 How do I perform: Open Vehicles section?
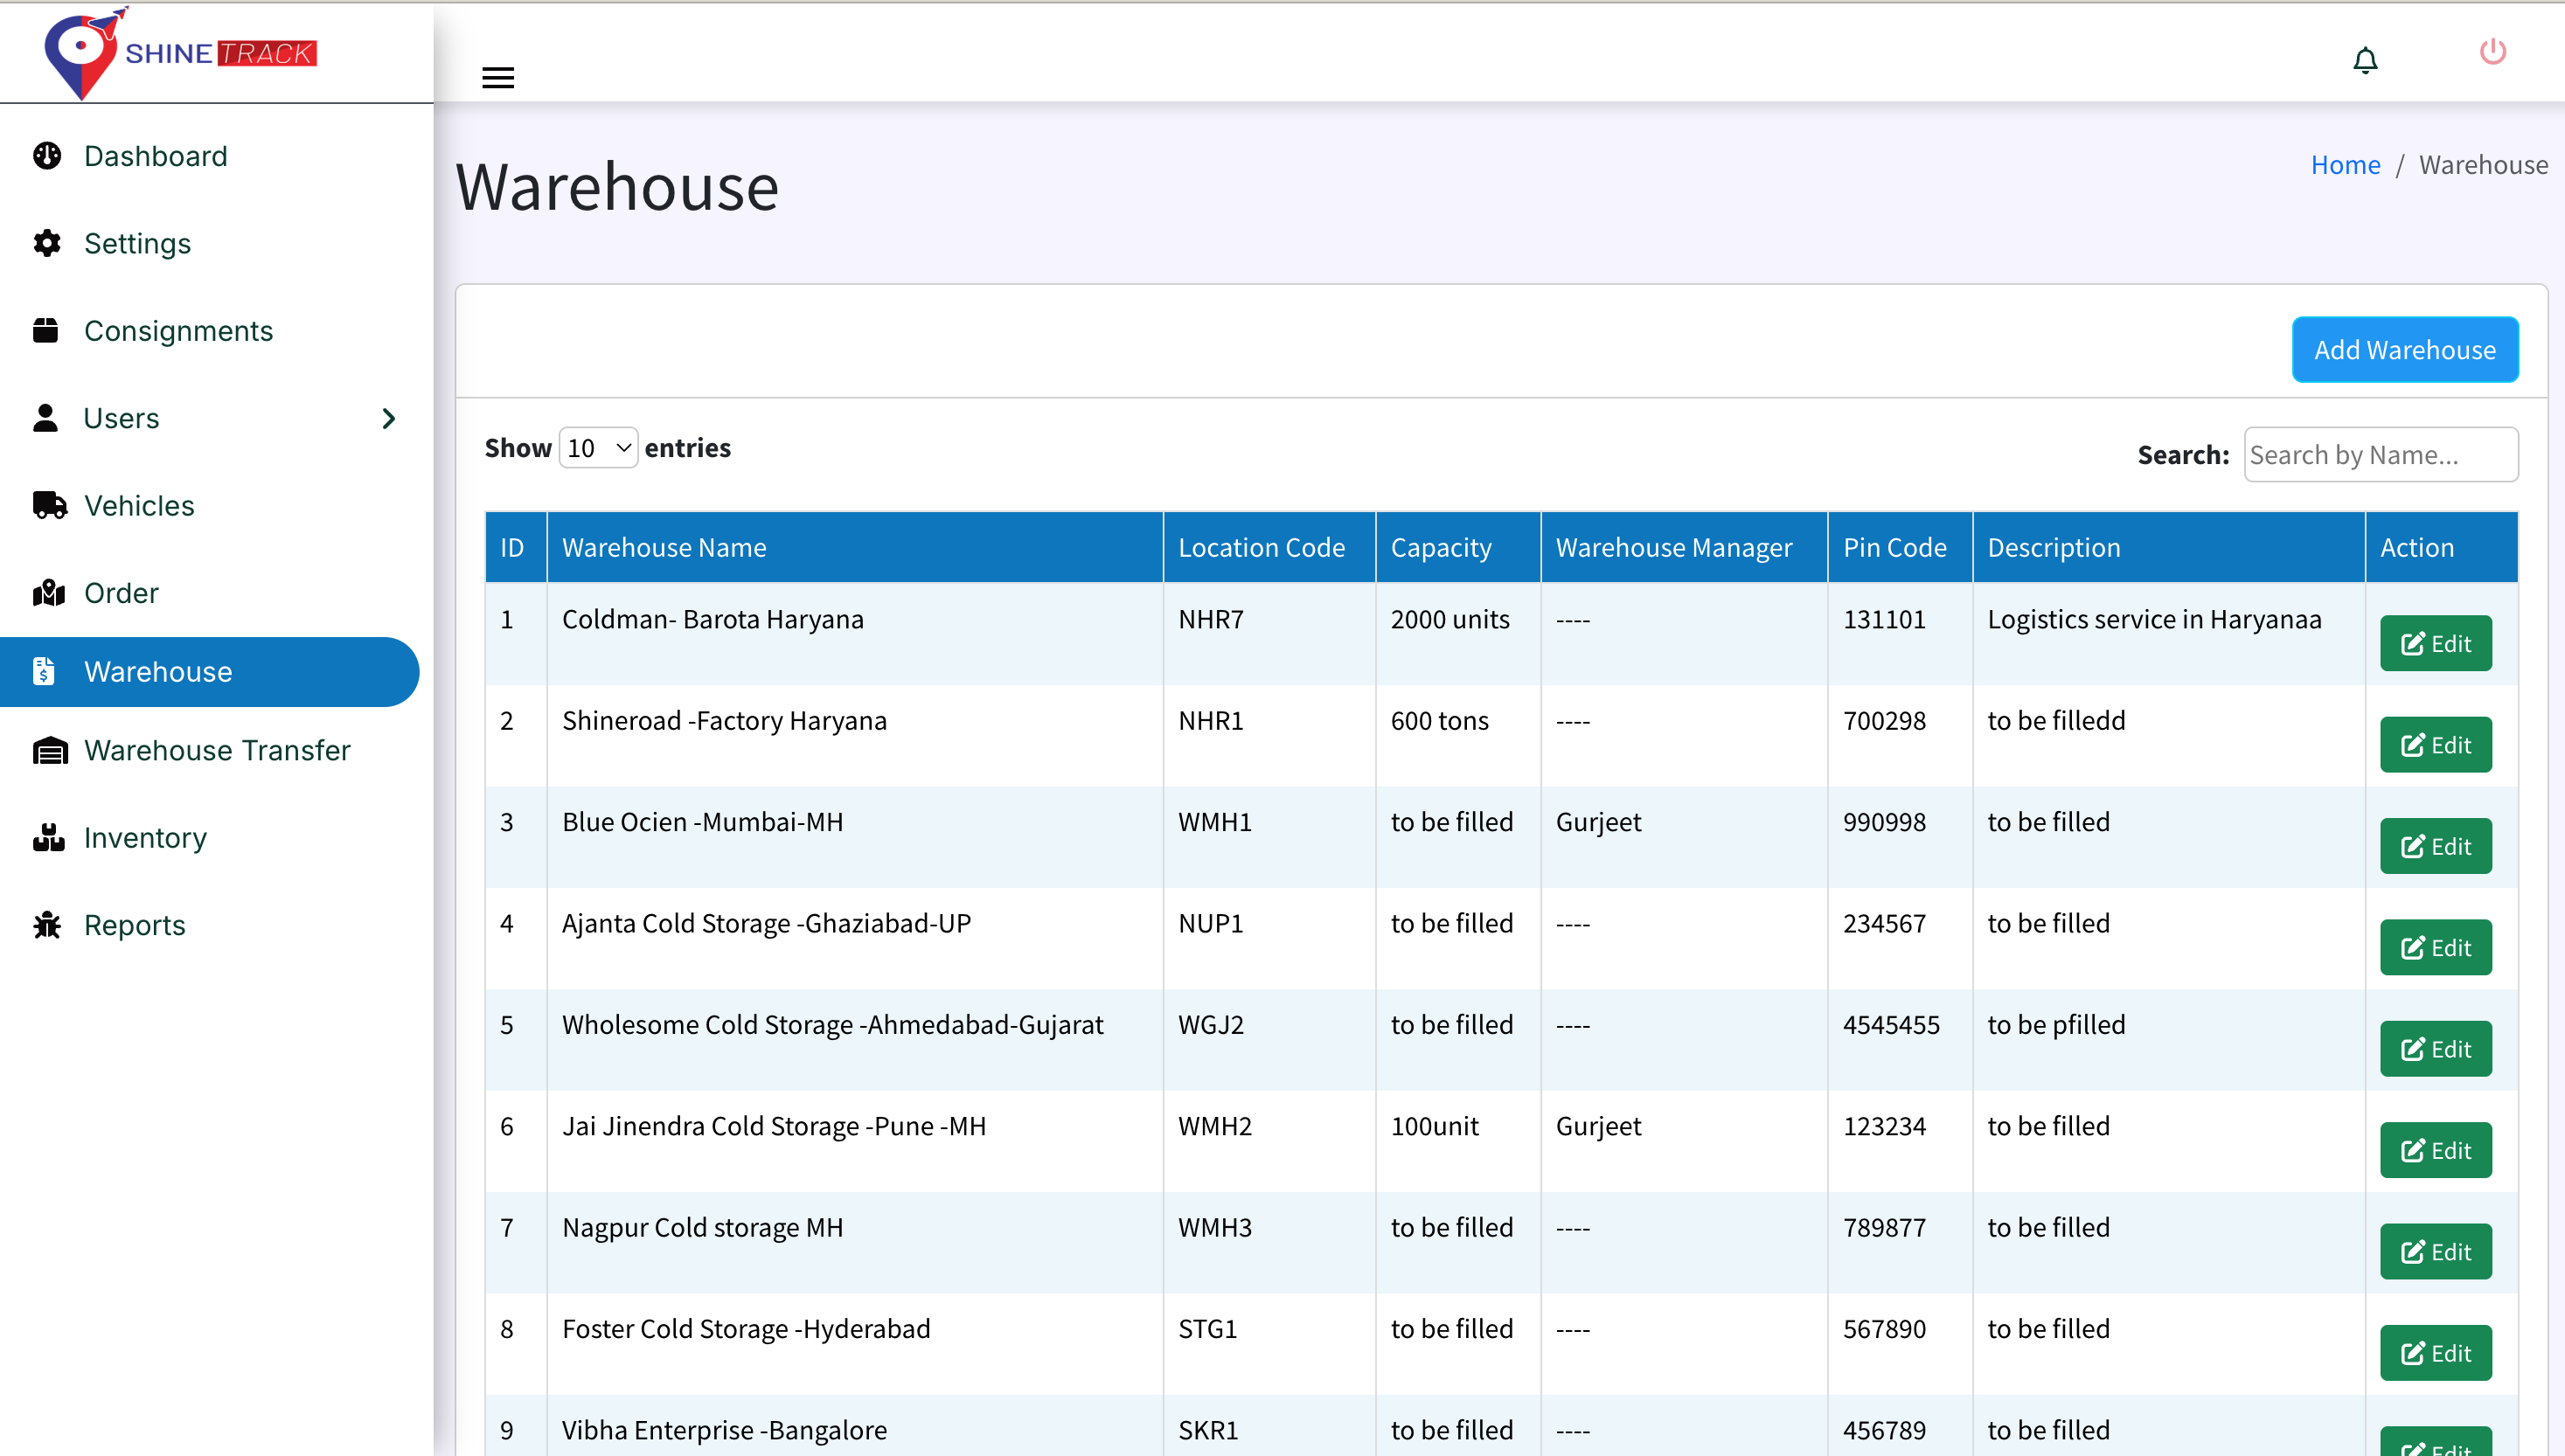point(139,505)
